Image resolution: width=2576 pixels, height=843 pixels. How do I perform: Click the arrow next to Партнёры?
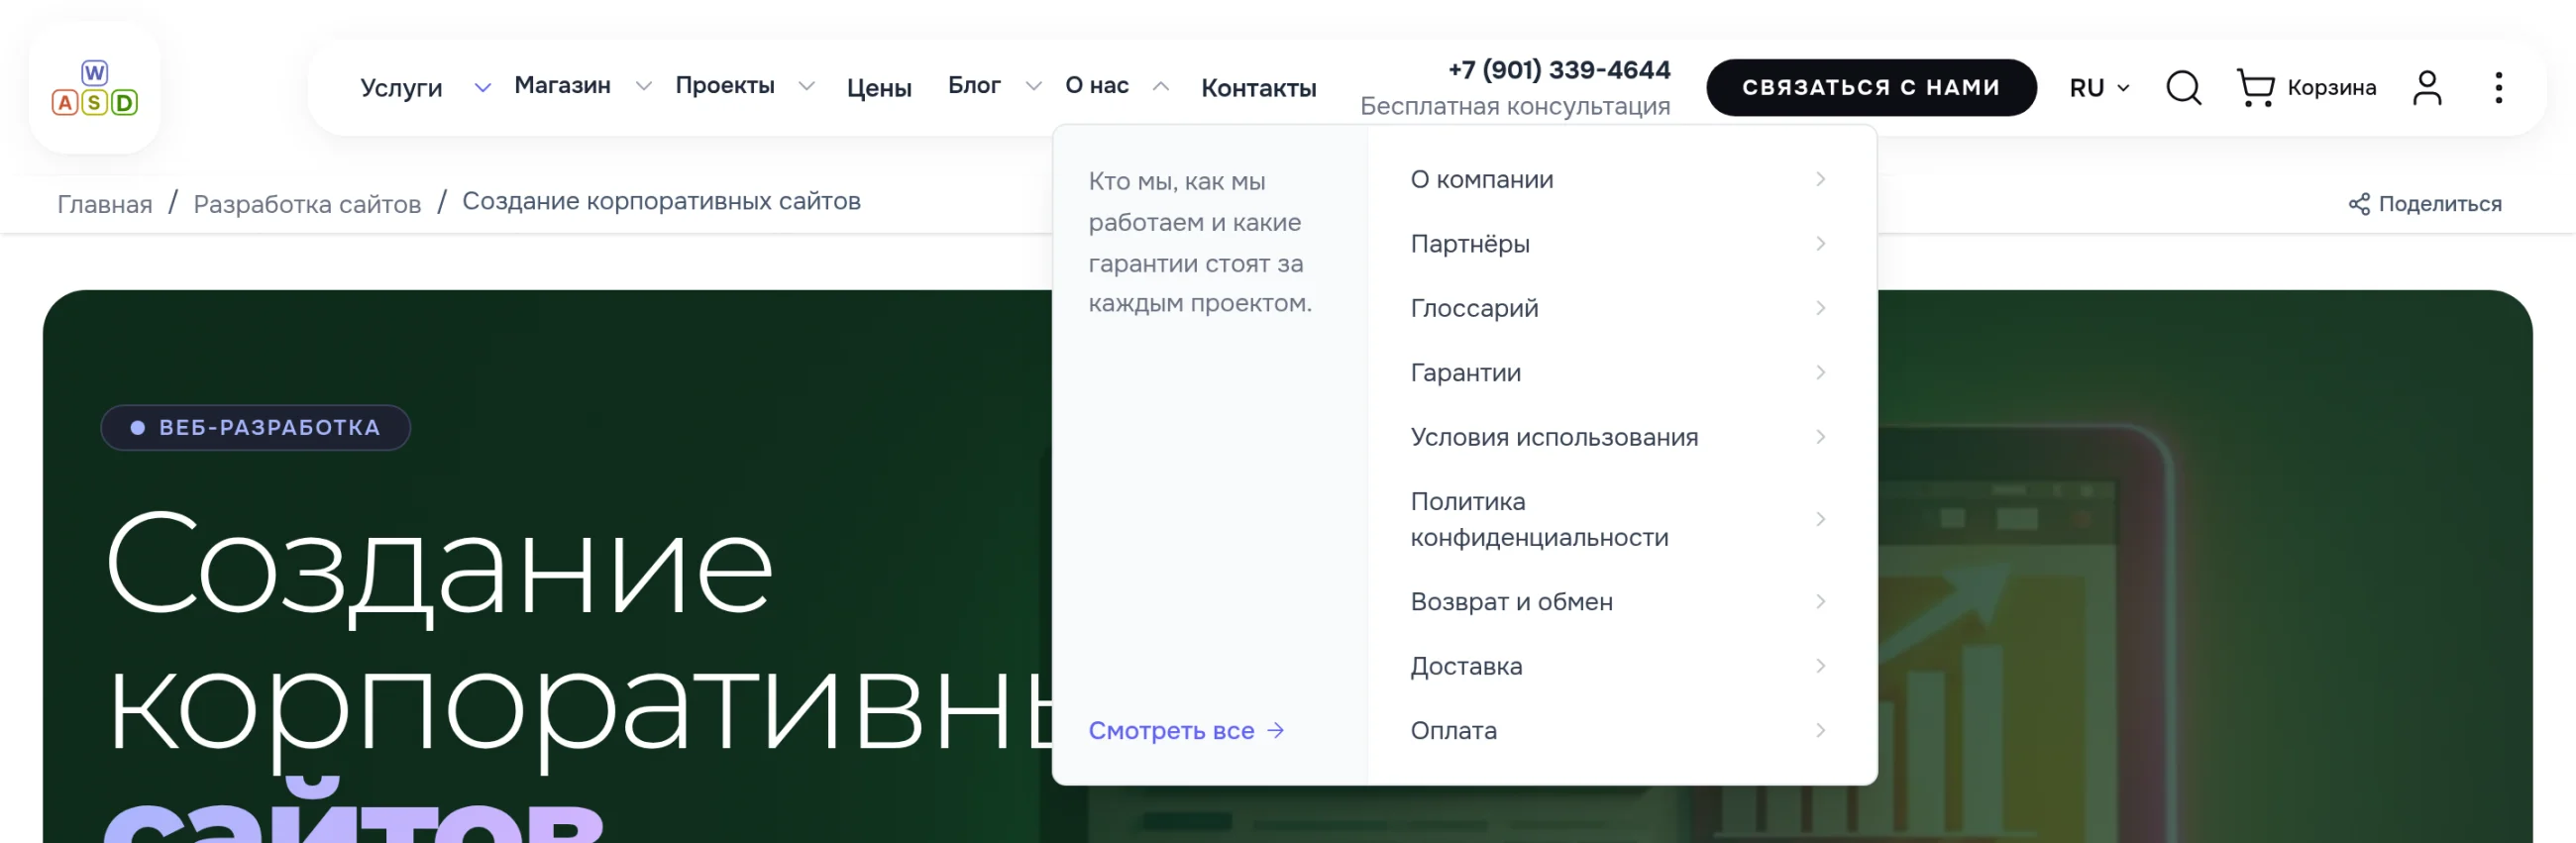(x=1820, y=243)
